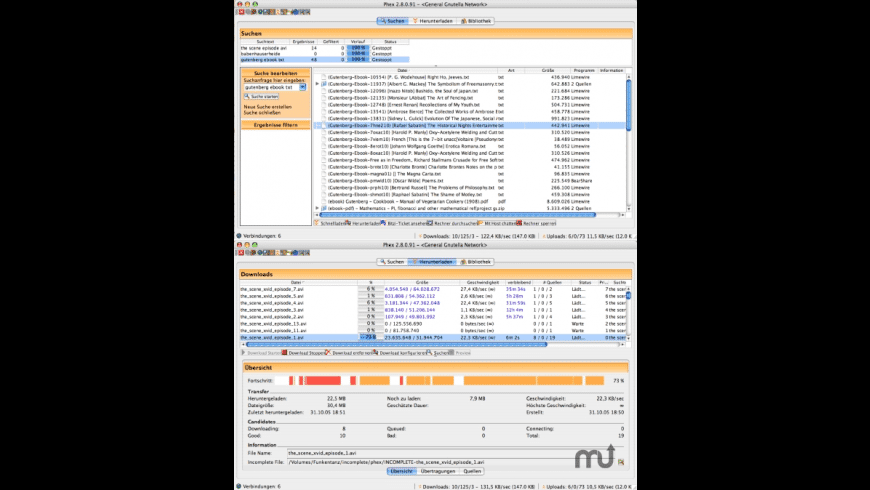
Task: Click Download Stoppen in the downloads window
Action: [304, 353]
